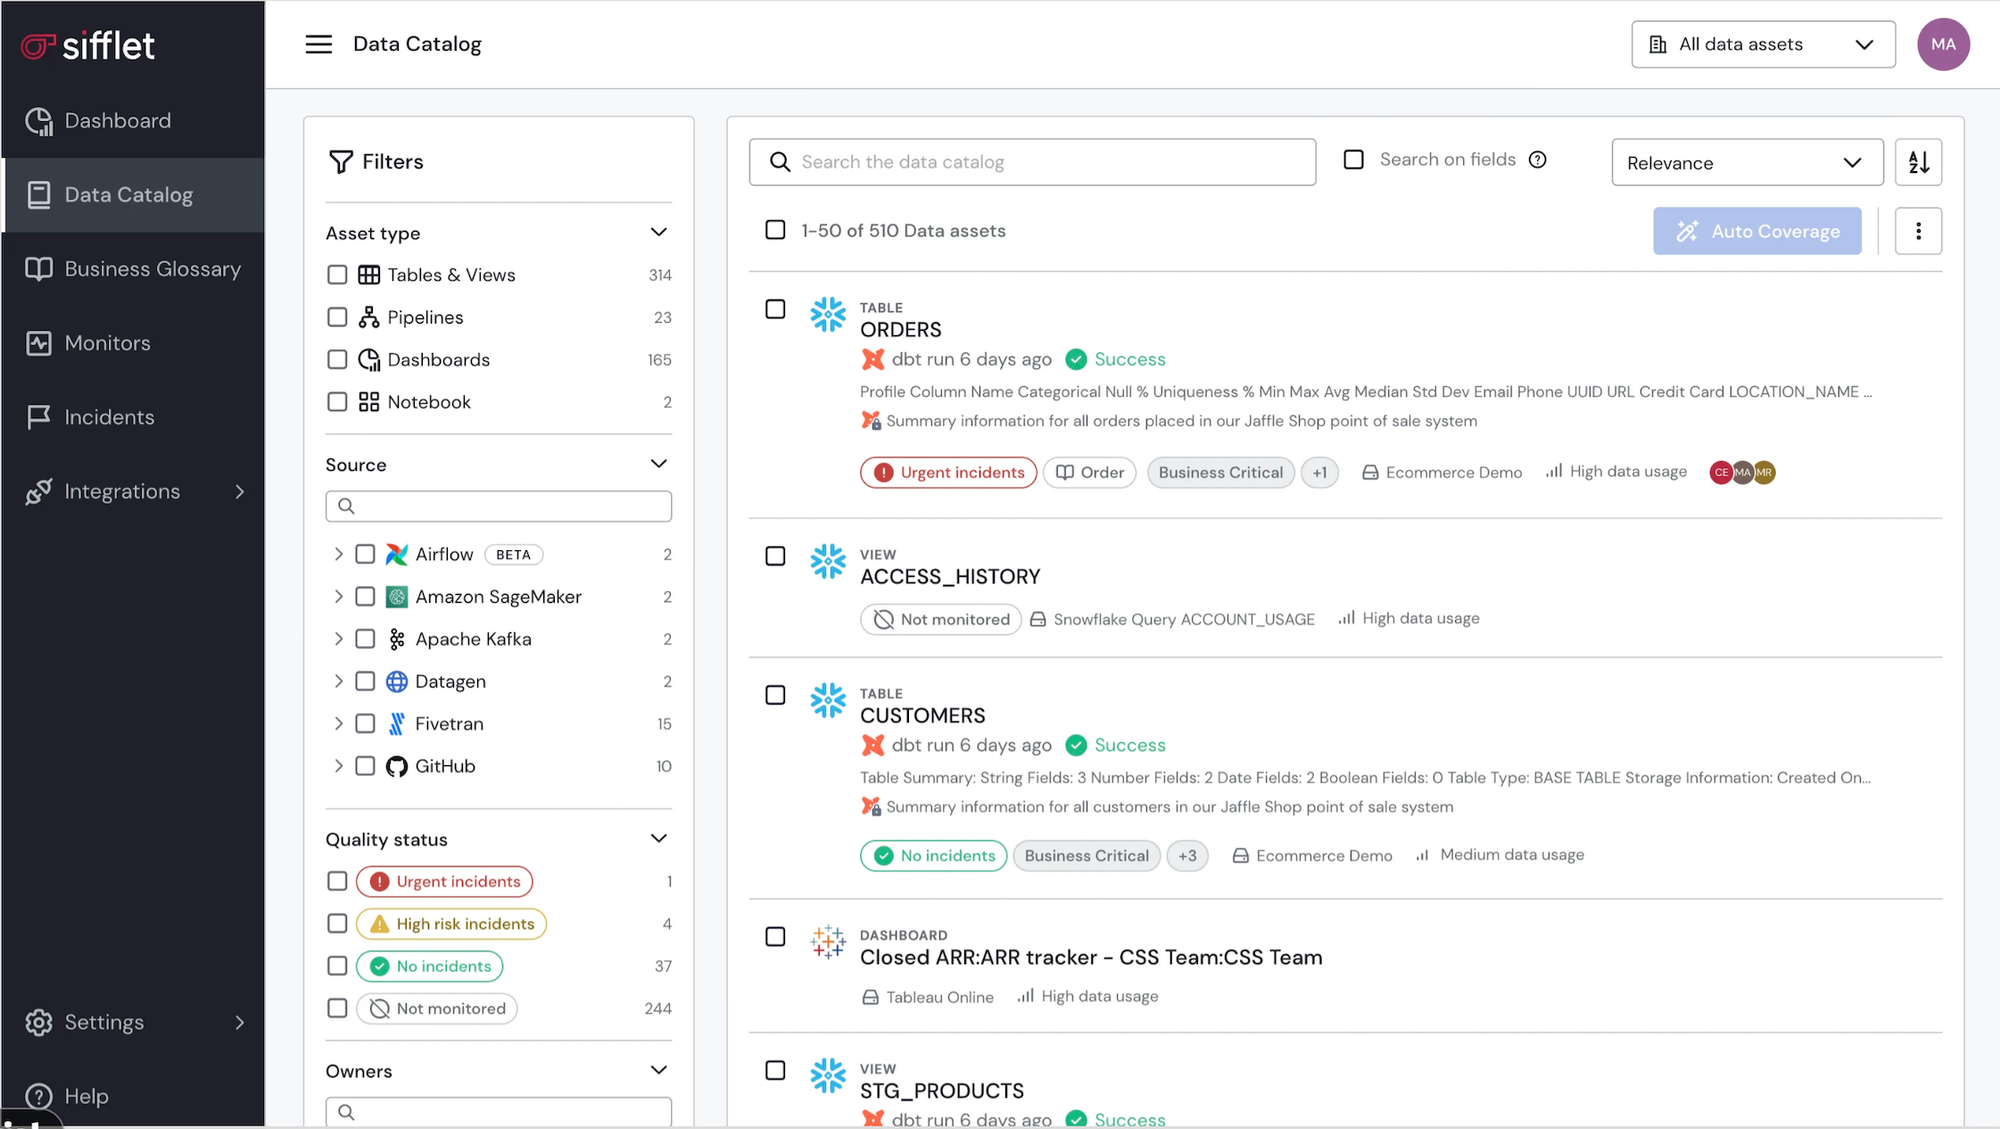
Task: Open Monitors in the sidebar
Action: [x=107, y=343]
